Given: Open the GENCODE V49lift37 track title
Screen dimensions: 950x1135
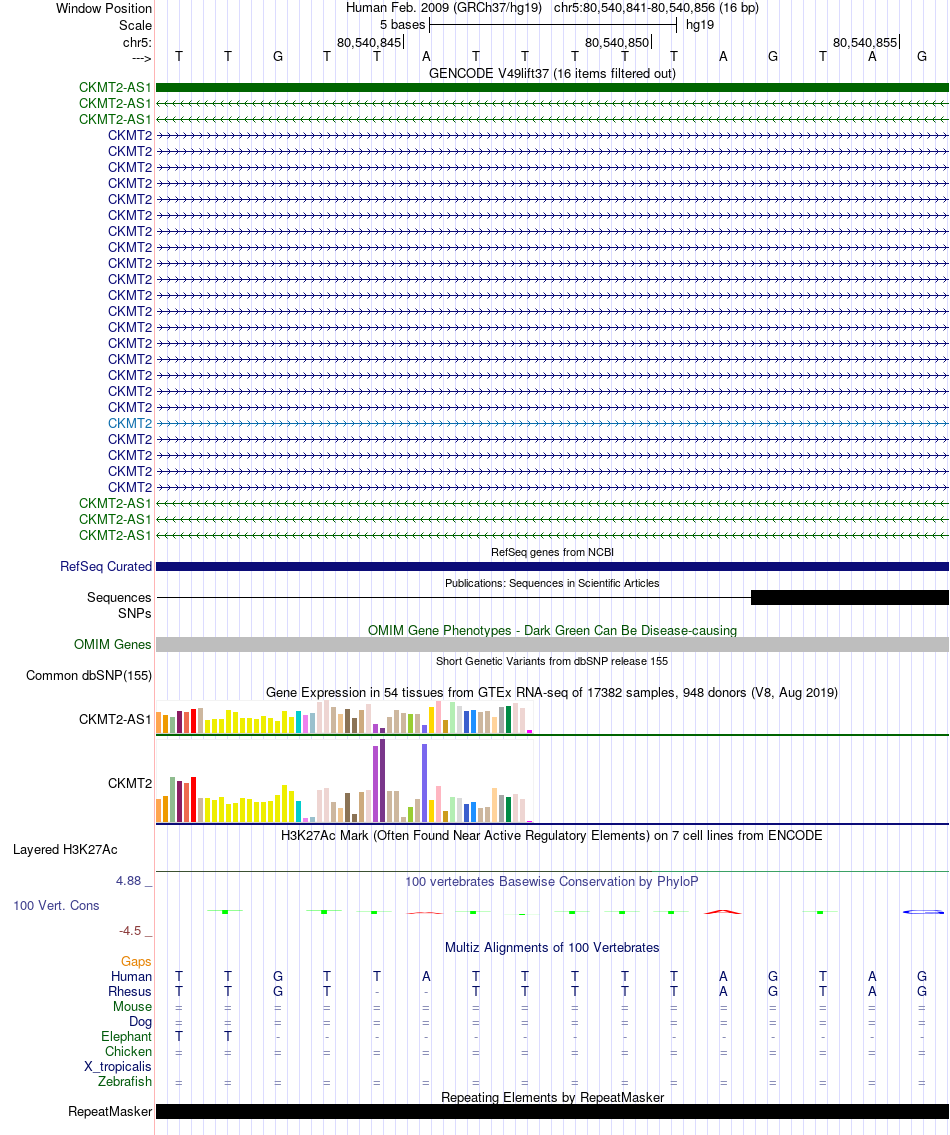Looking at the screenshot, I should 552,73.
